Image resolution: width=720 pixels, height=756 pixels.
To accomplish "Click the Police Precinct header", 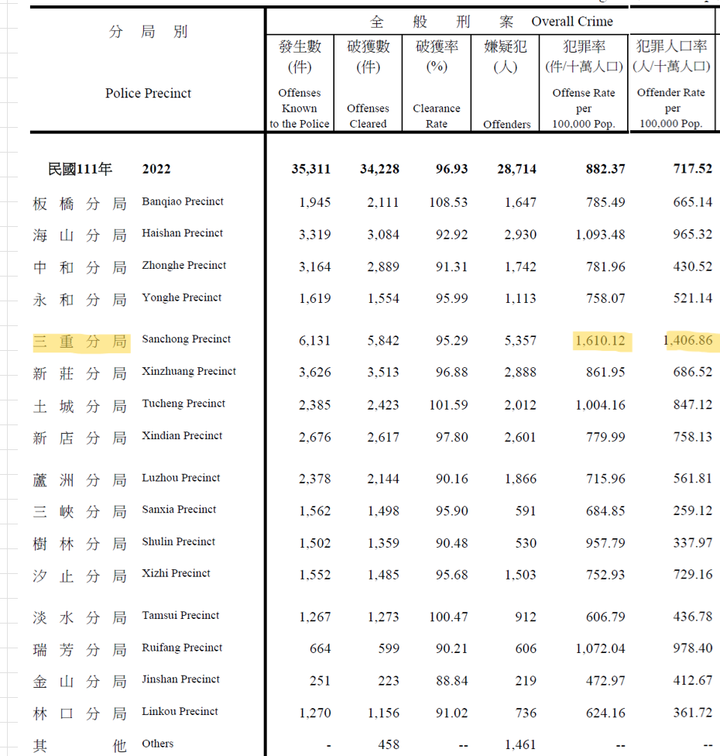I will coord(148,94).
